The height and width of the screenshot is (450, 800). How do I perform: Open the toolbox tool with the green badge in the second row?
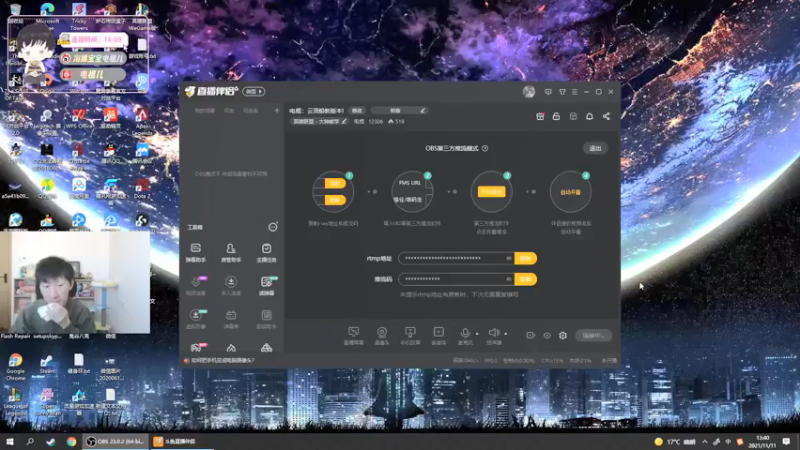tap(267, 285)
